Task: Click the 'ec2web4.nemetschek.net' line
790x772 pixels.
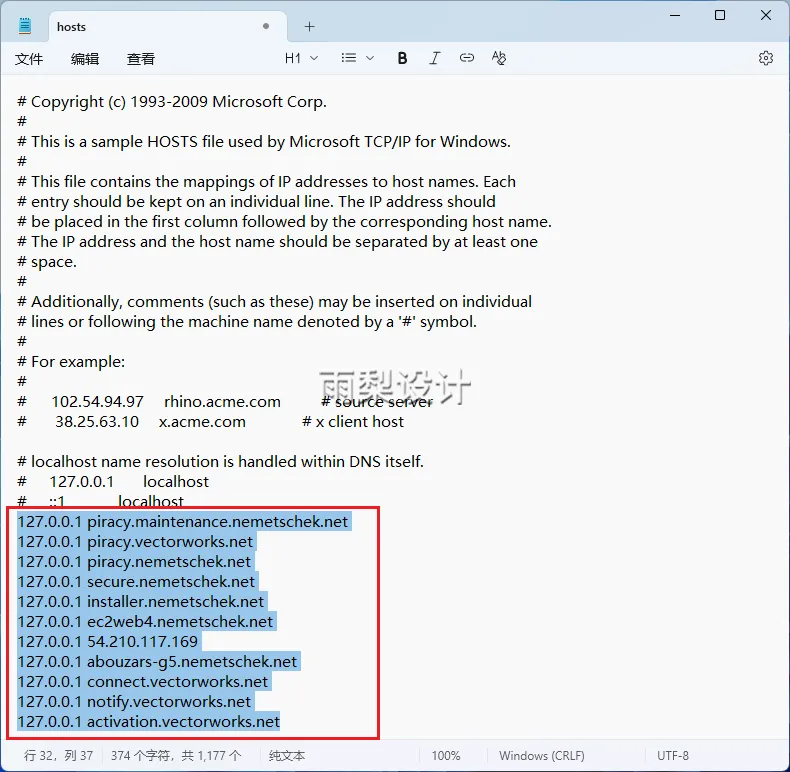Action: (145, 622)
